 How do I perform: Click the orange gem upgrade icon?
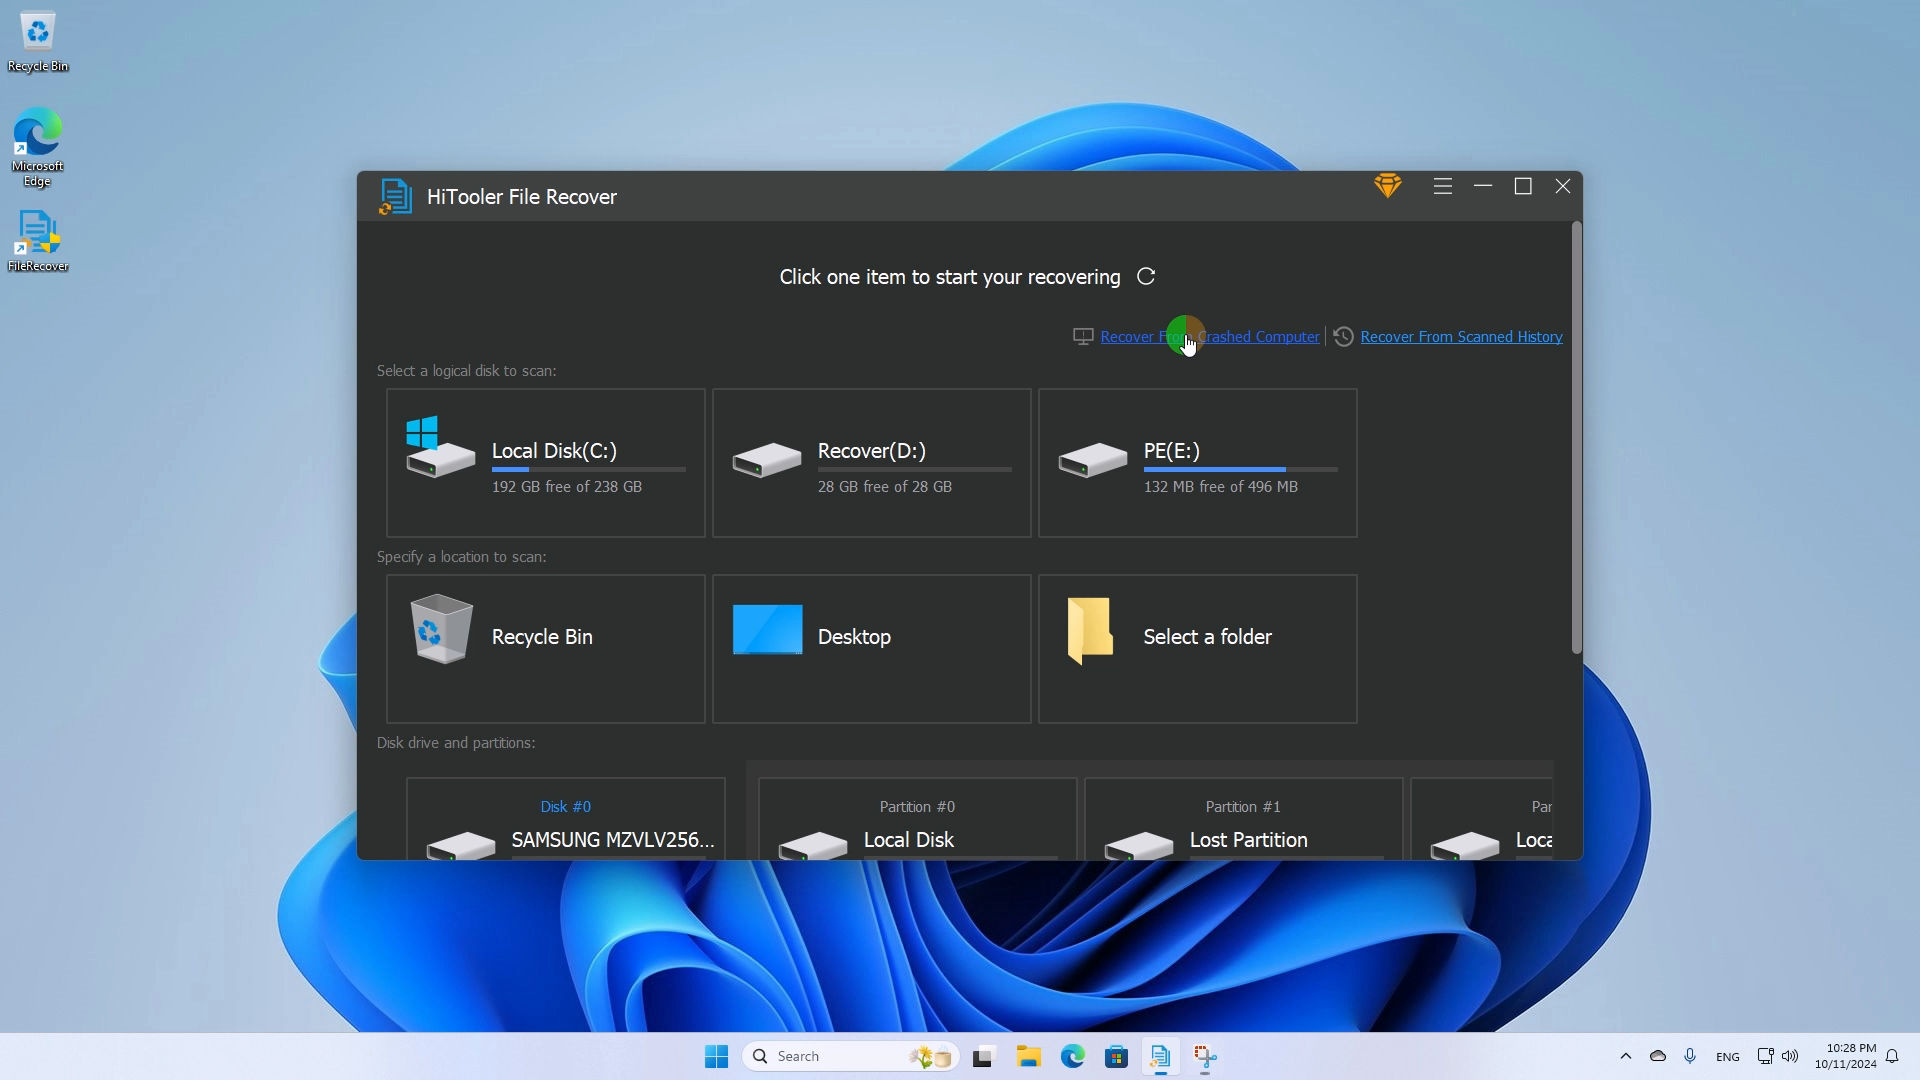1388,185
